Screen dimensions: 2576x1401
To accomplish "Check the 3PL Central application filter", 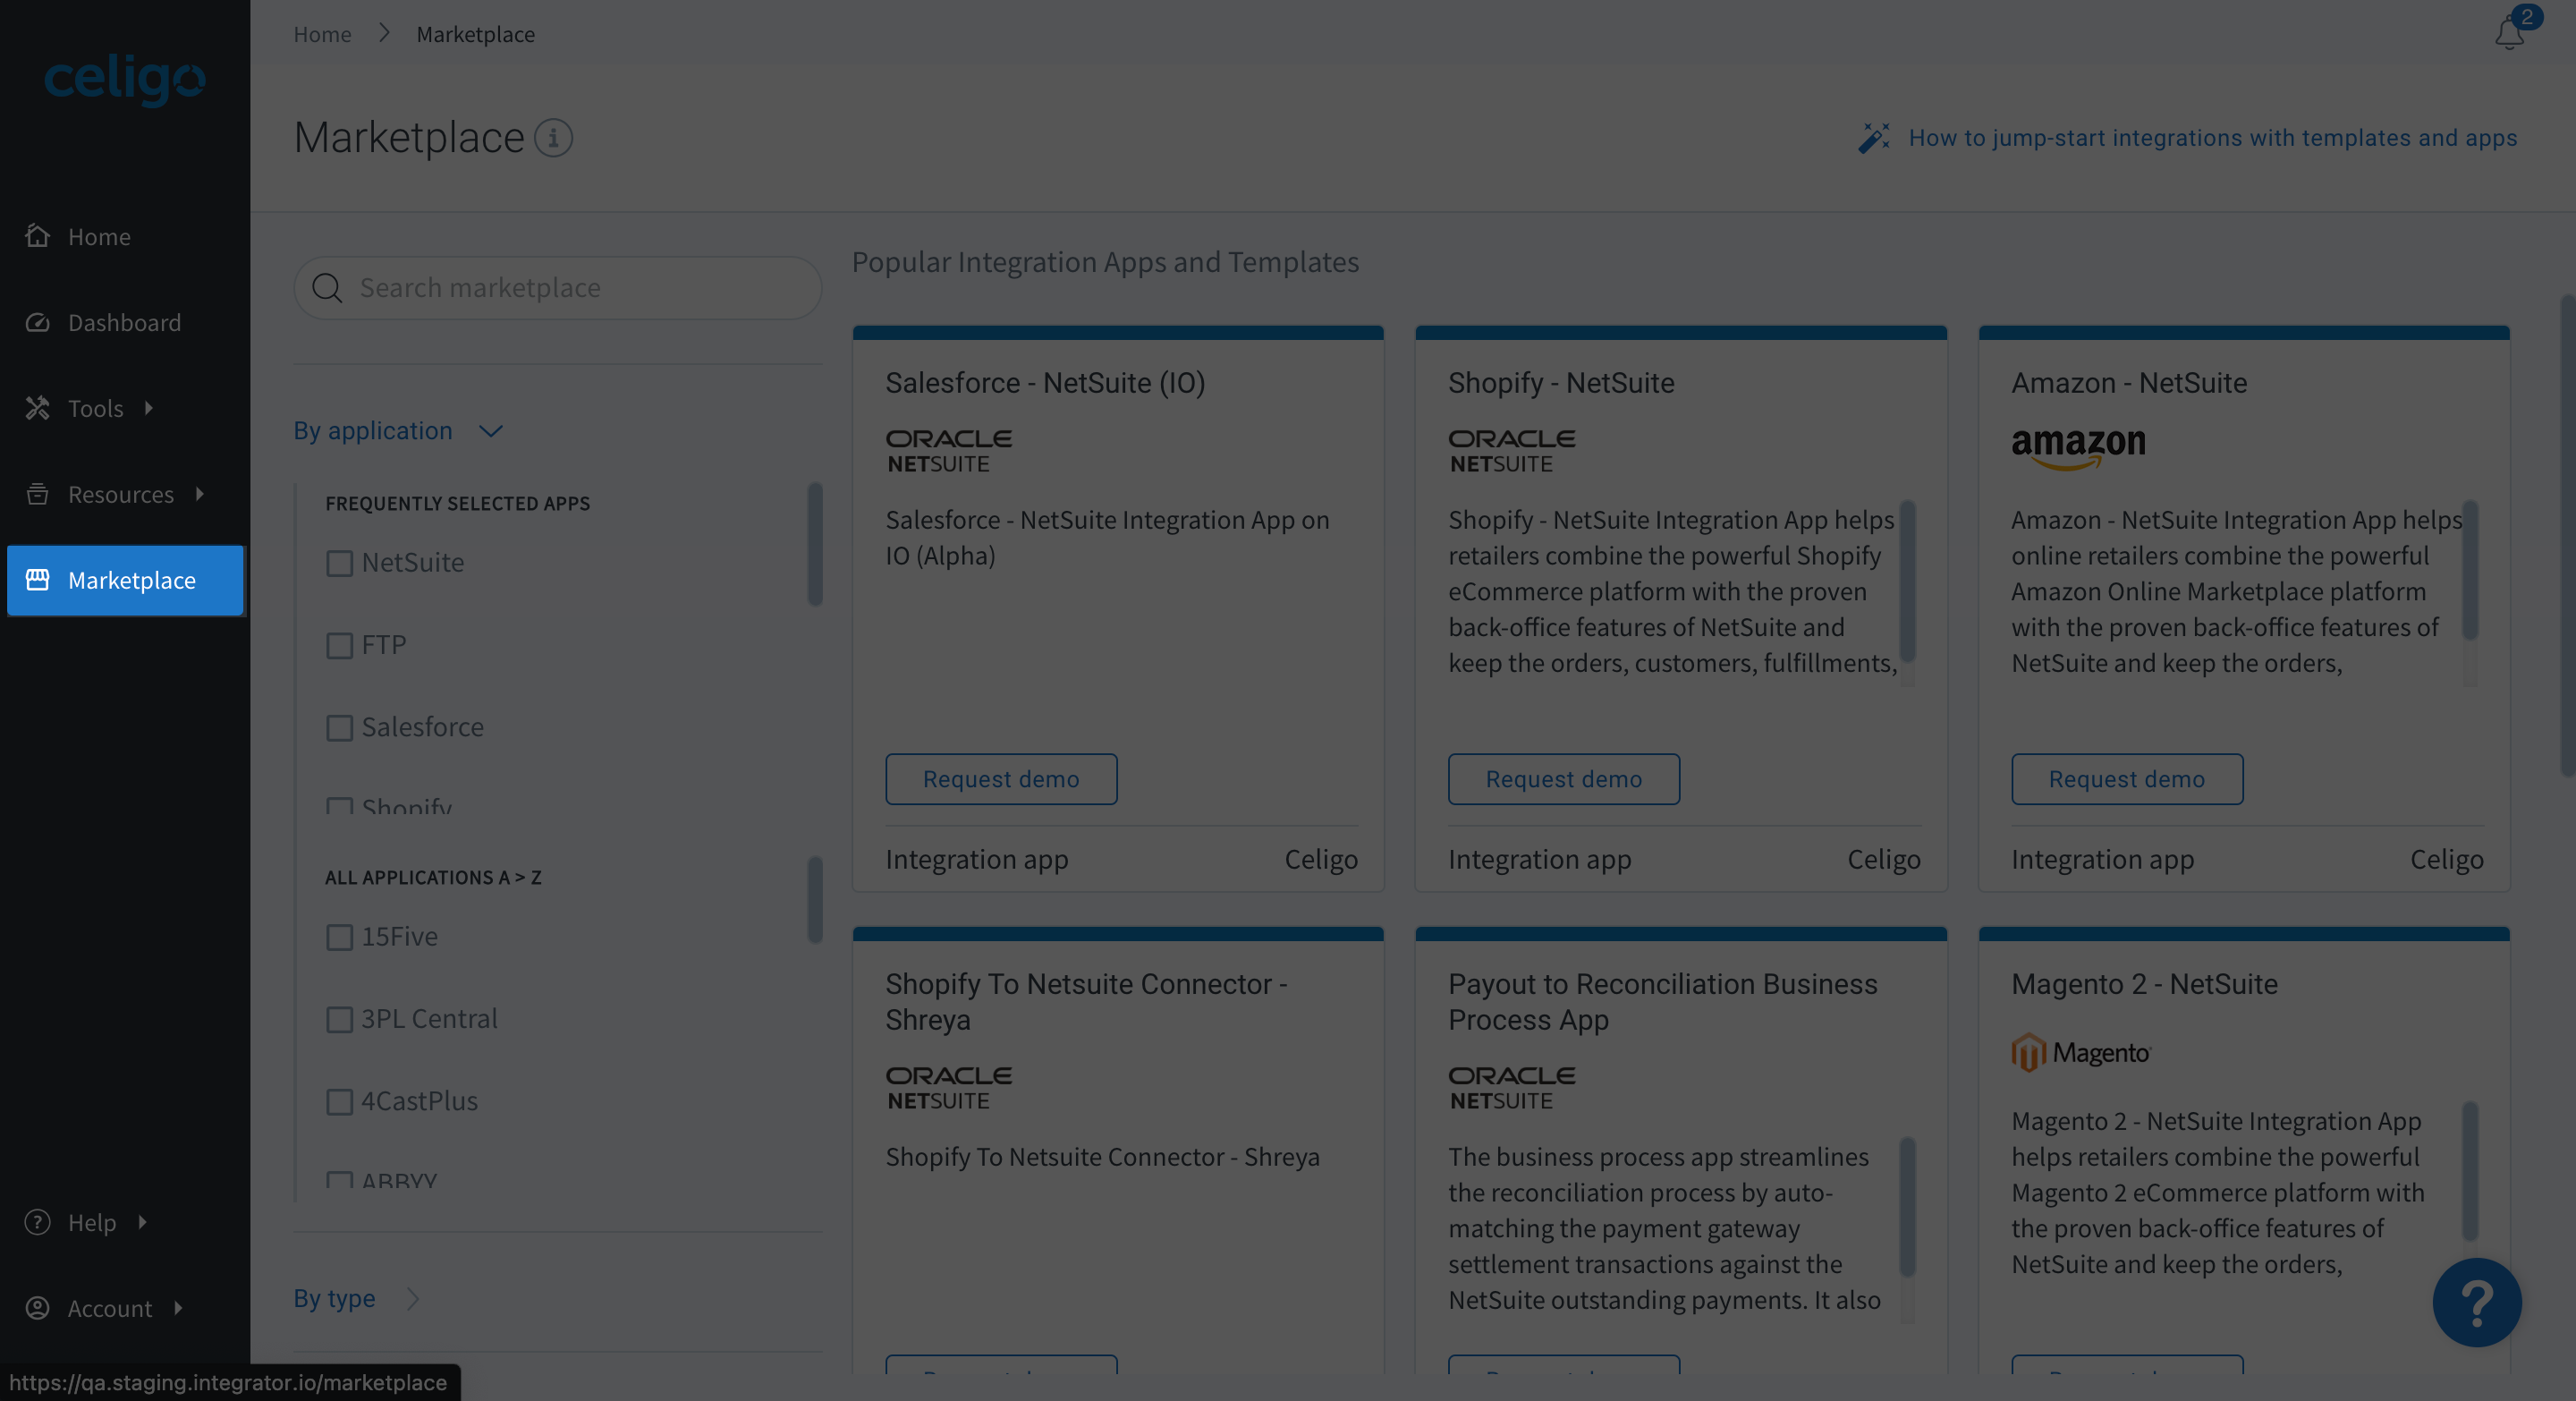I will click(340, 1019).
